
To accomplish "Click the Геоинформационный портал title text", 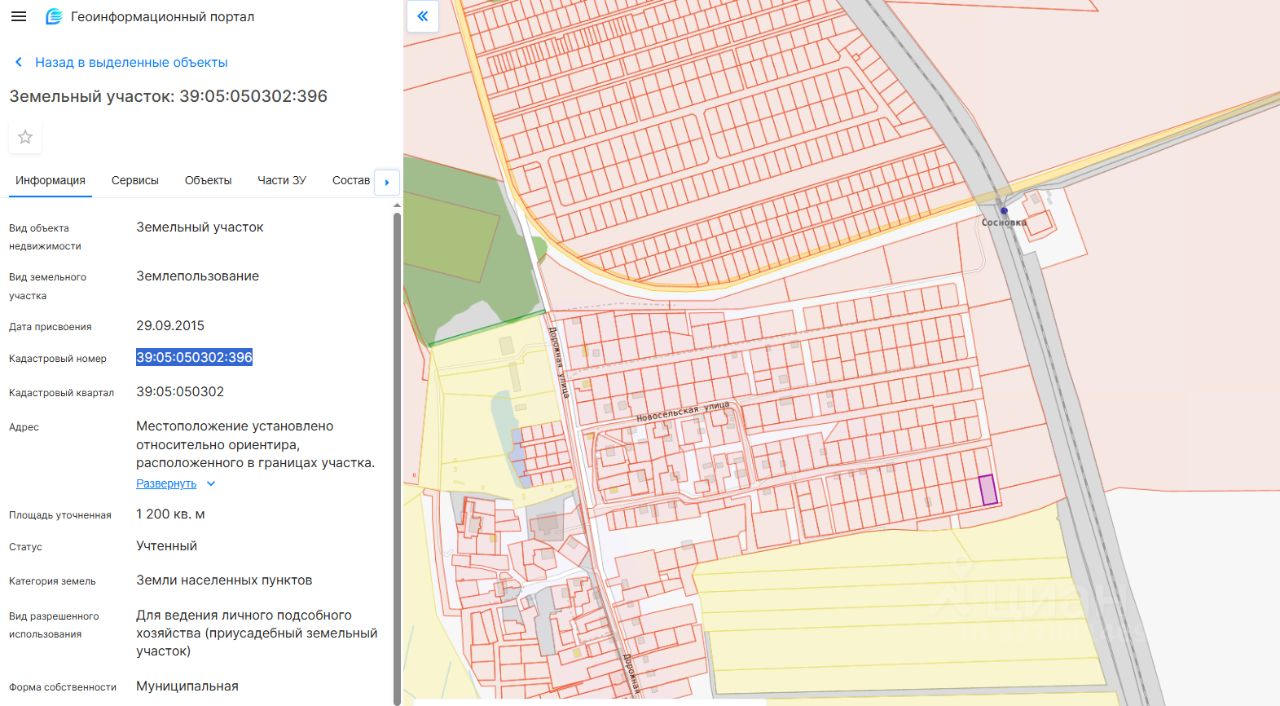I will (x=162, y=17).
